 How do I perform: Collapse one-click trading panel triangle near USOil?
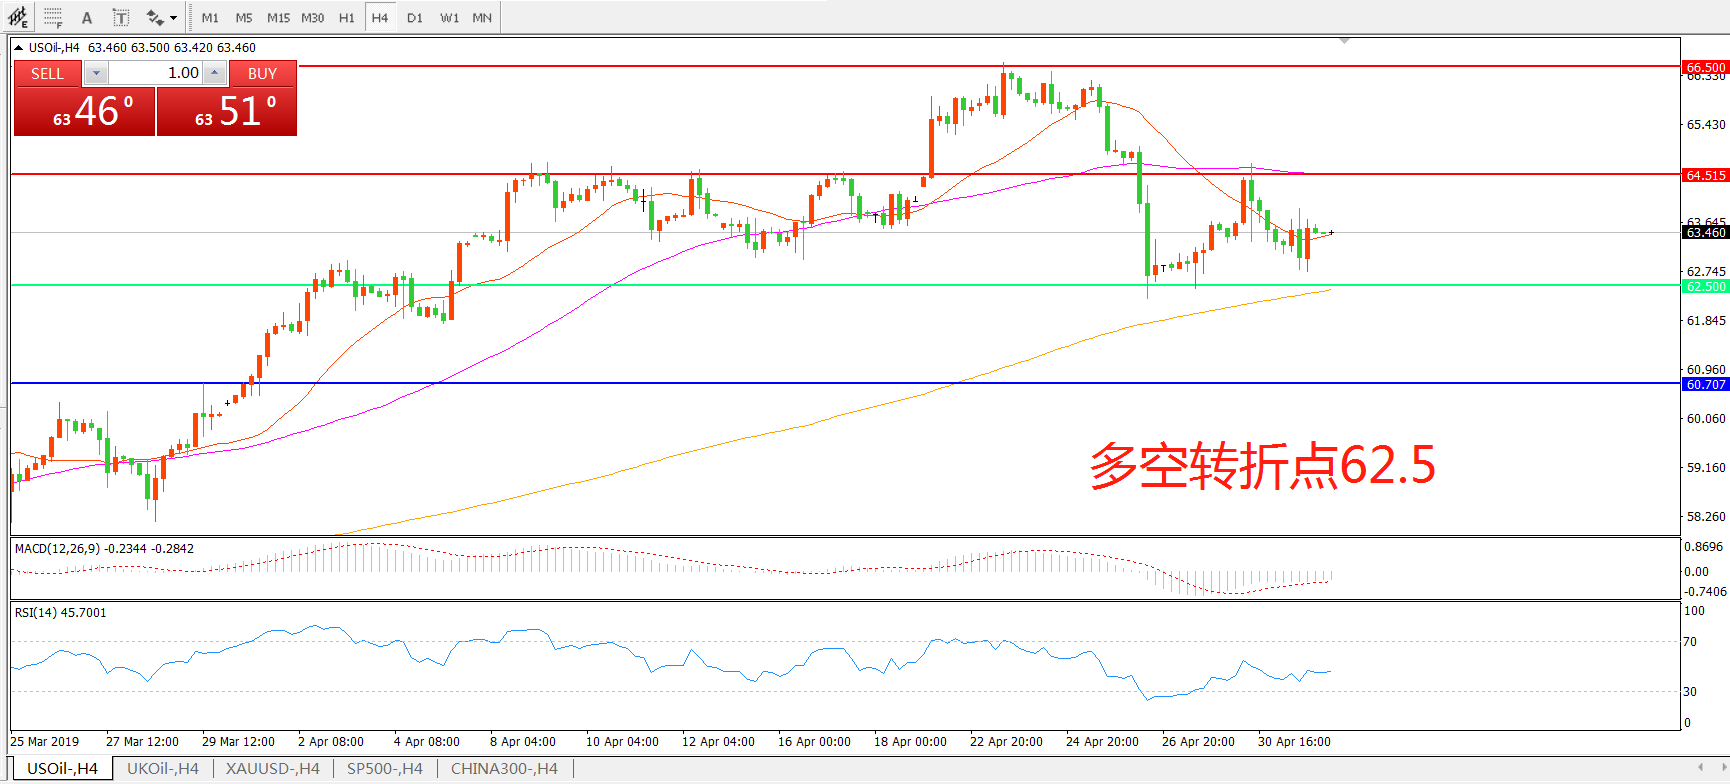pos(19,47)
